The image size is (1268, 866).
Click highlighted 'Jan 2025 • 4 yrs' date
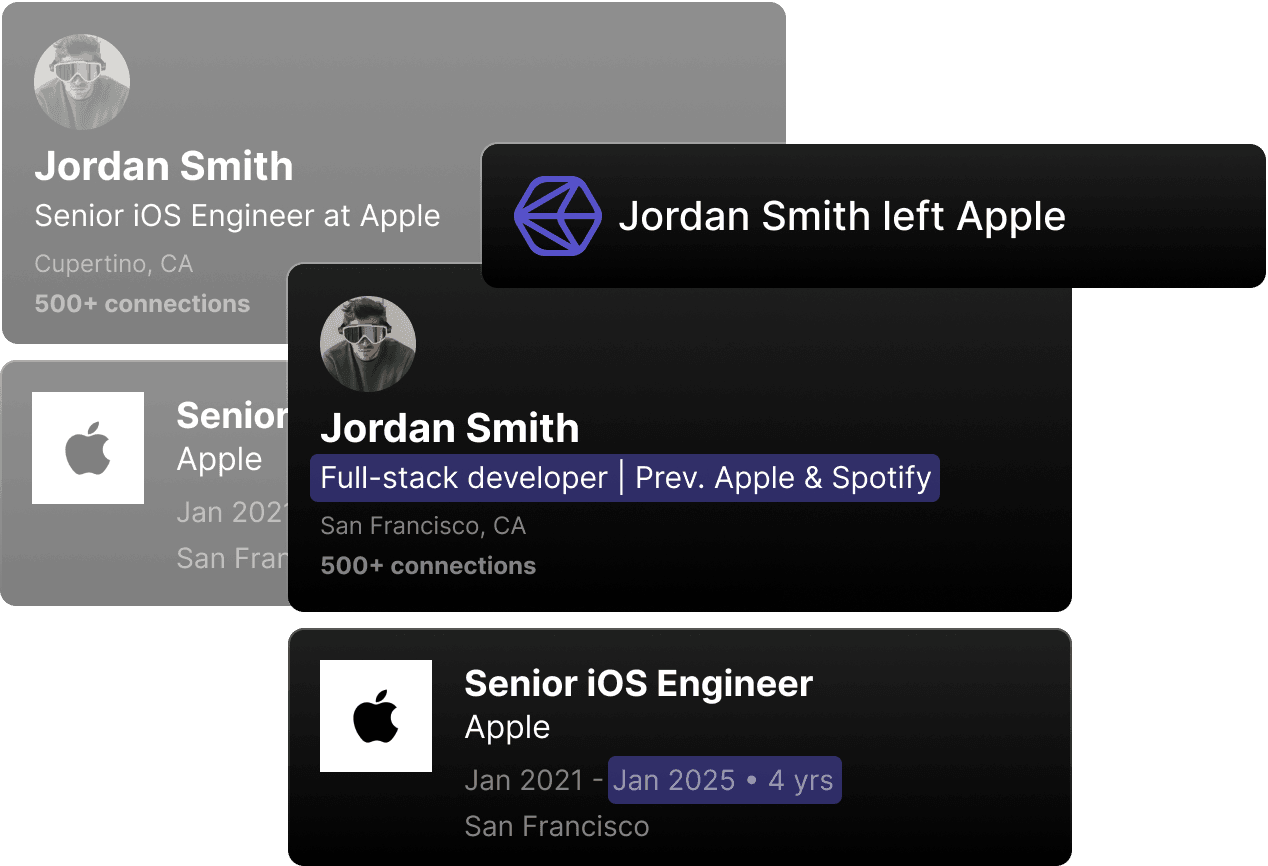pyautogui.click(x=725, y=780)
